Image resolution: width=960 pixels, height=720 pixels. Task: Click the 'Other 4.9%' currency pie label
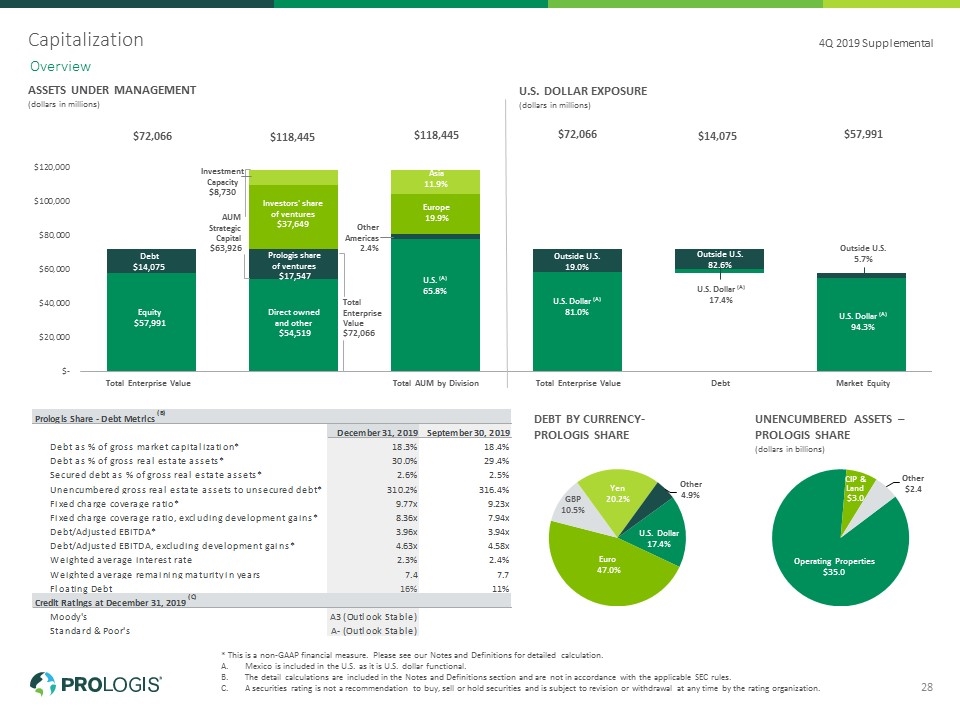[691, 490]
